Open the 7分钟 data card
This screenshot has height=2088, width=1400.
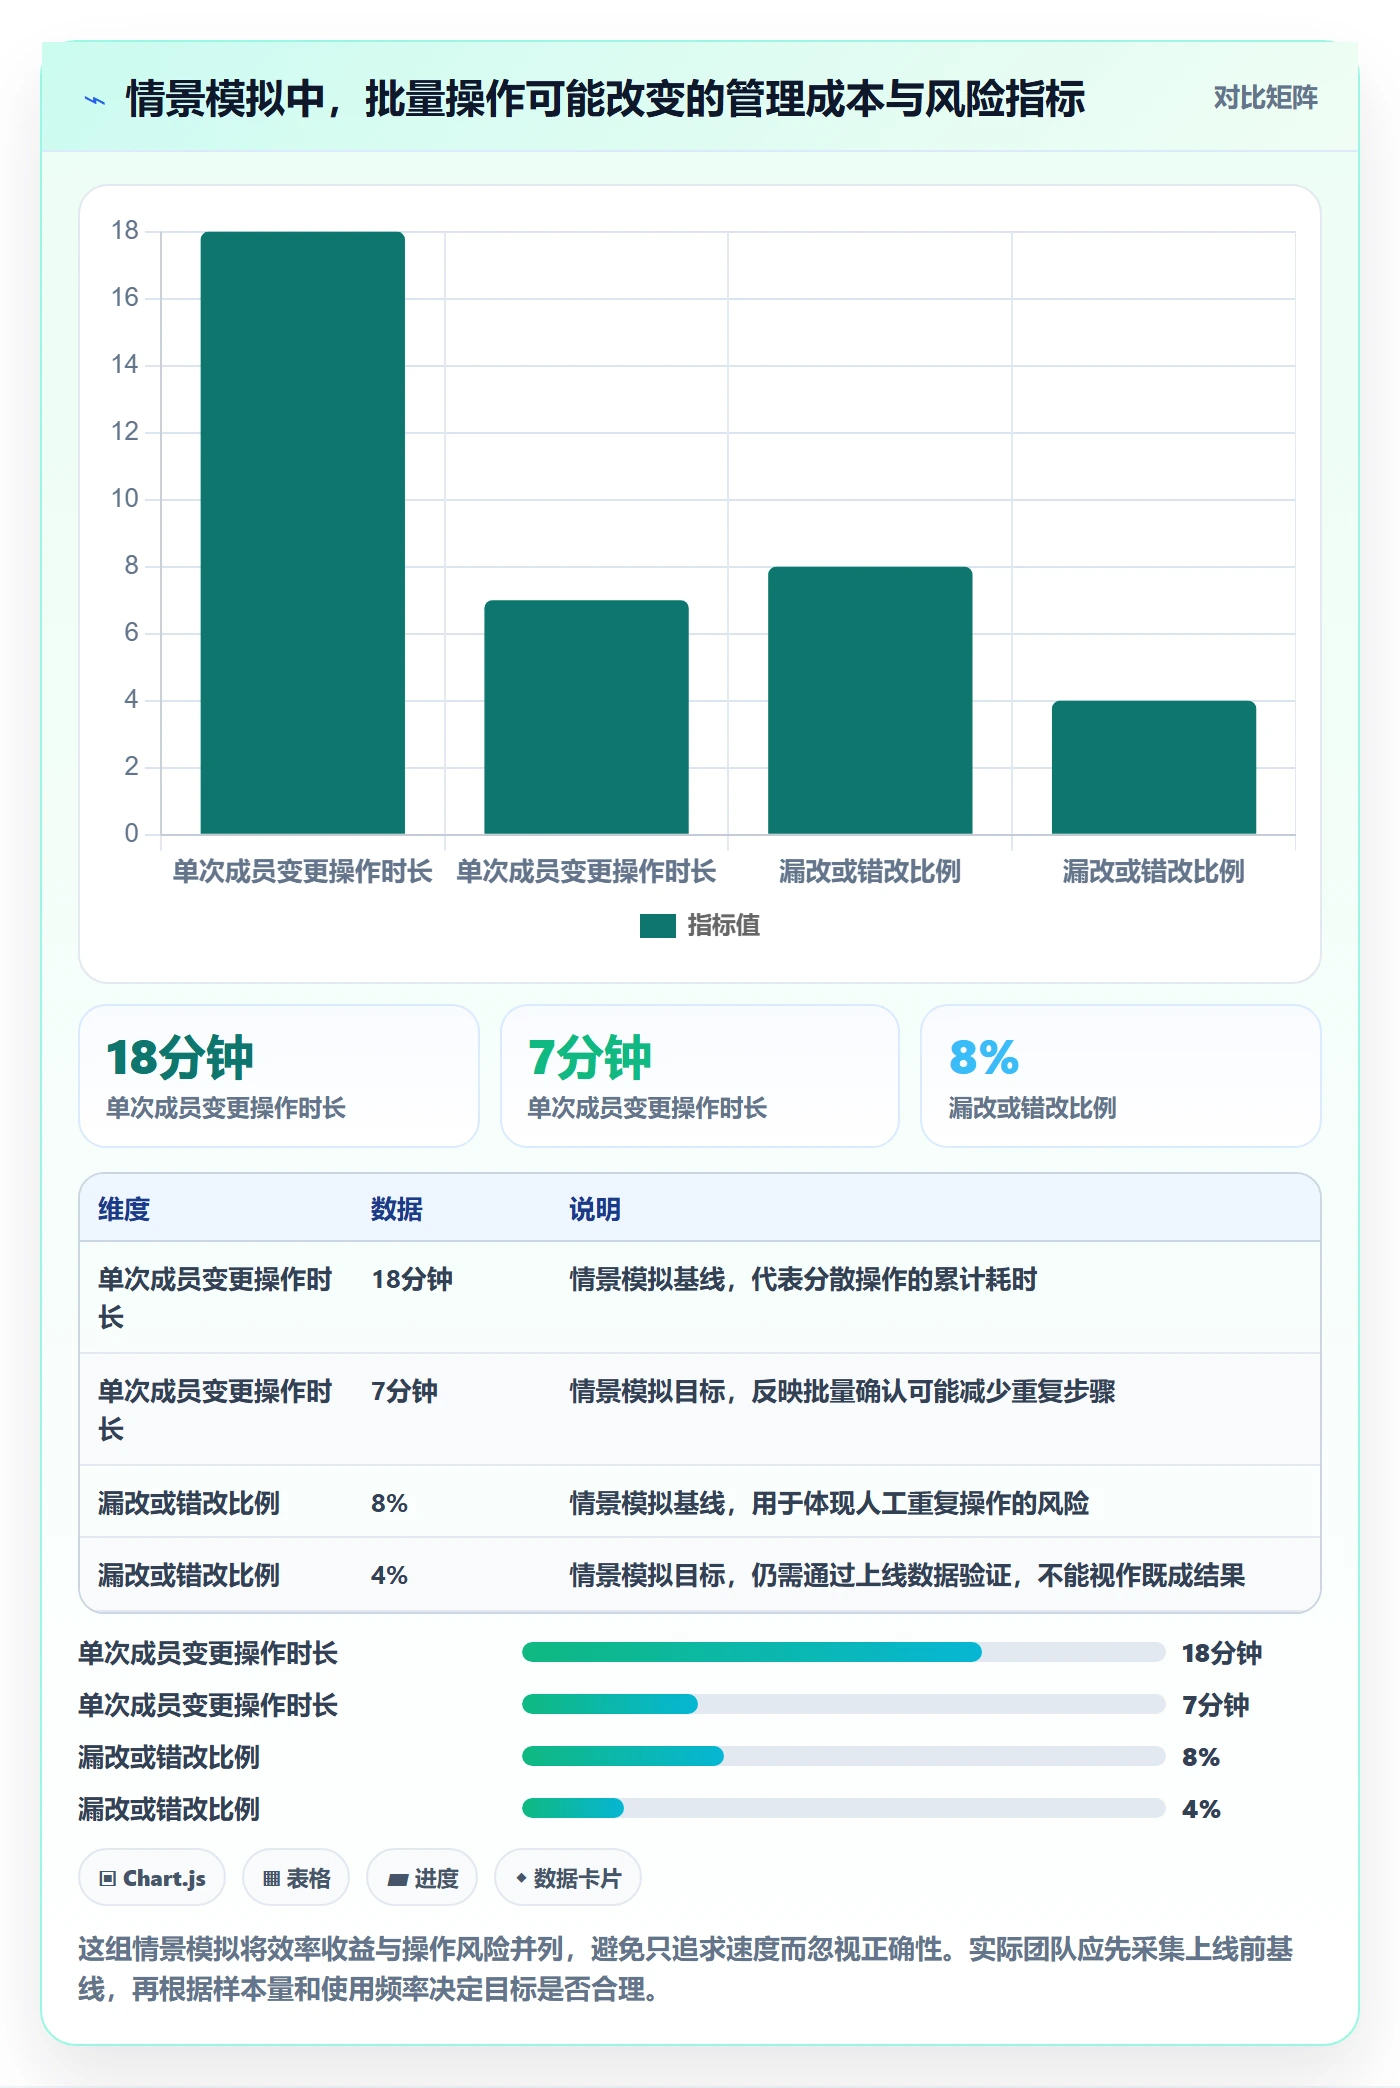point(700,1076)
